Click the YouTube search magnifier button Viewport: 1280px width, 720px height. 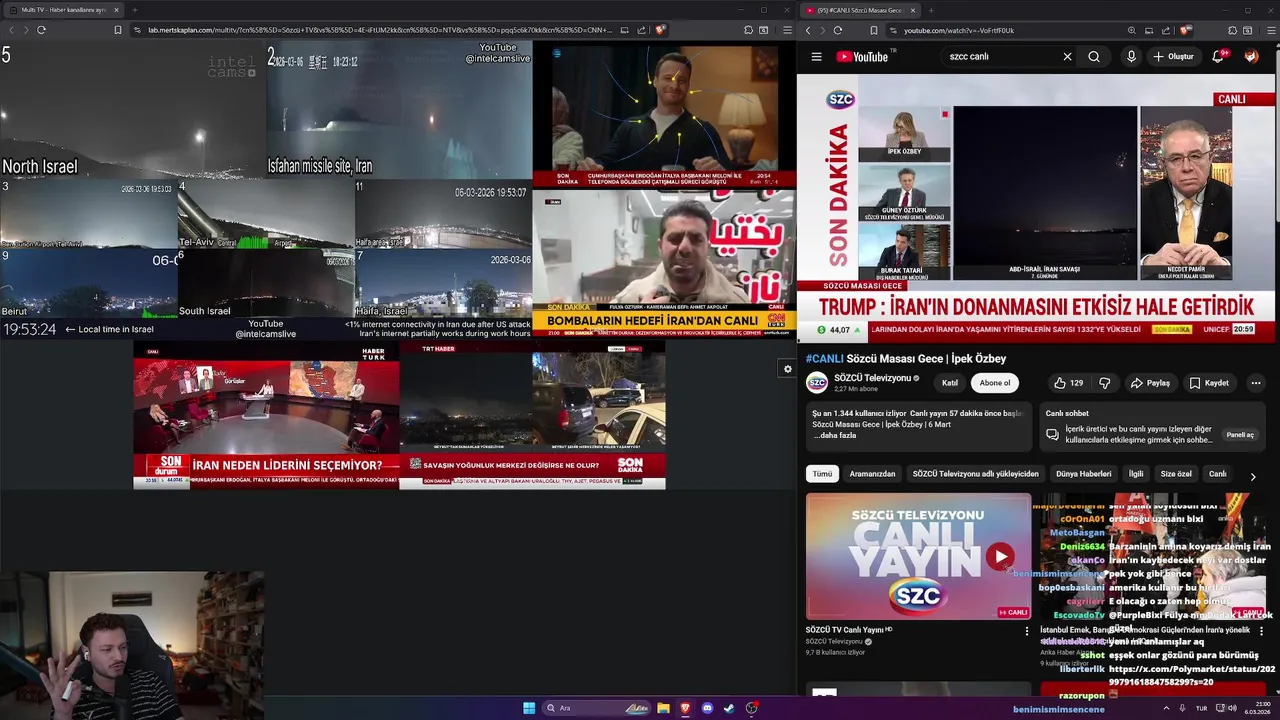pyautogui.click(x=1094, y=57)
